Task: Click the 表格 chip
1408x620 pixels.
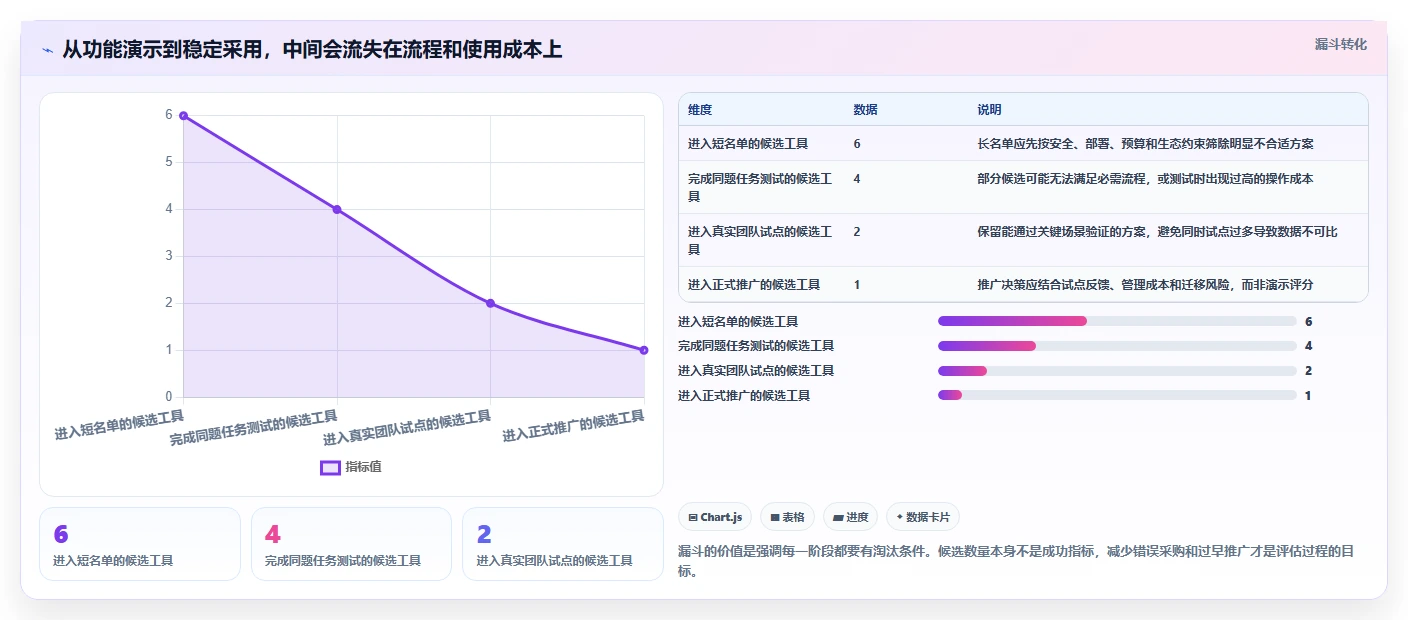Action: click(x=787, y=517)
